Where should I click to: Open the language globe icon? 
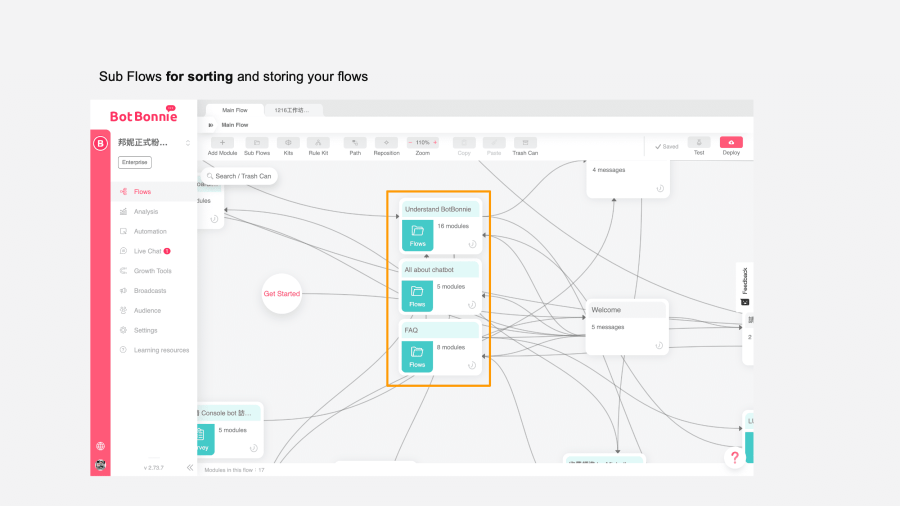click(x=100, y=446)
